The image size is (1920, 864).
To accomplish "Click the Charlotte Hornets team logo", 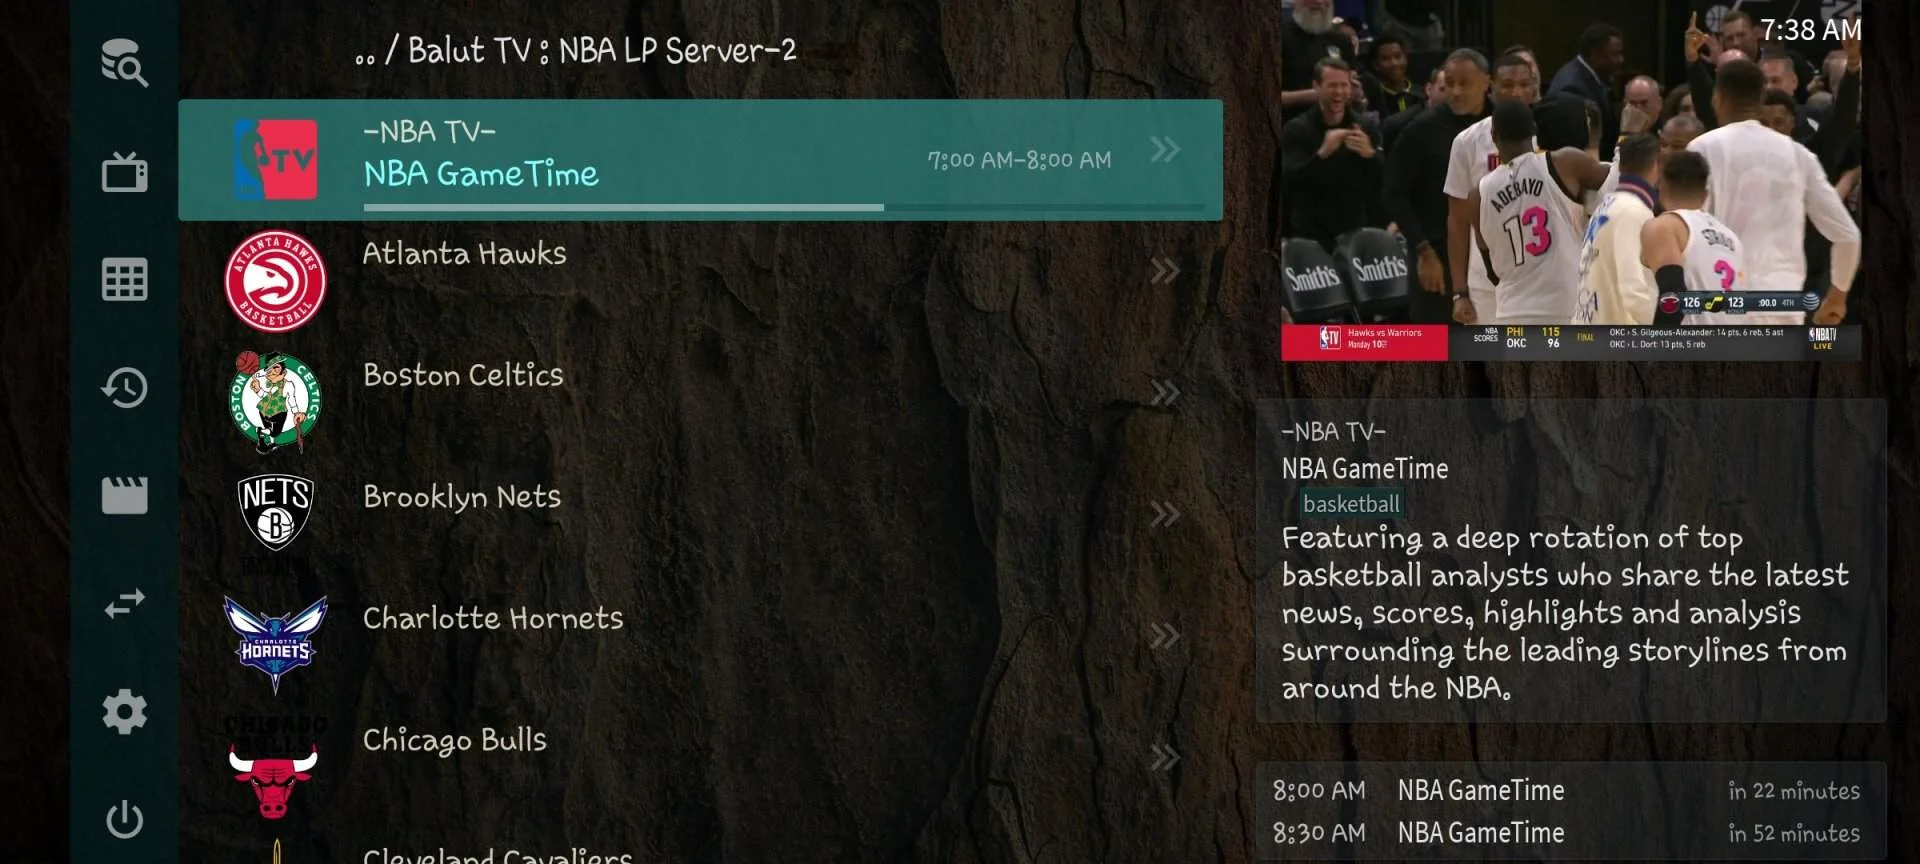I will pyautogui.click(x=275, y=644).
